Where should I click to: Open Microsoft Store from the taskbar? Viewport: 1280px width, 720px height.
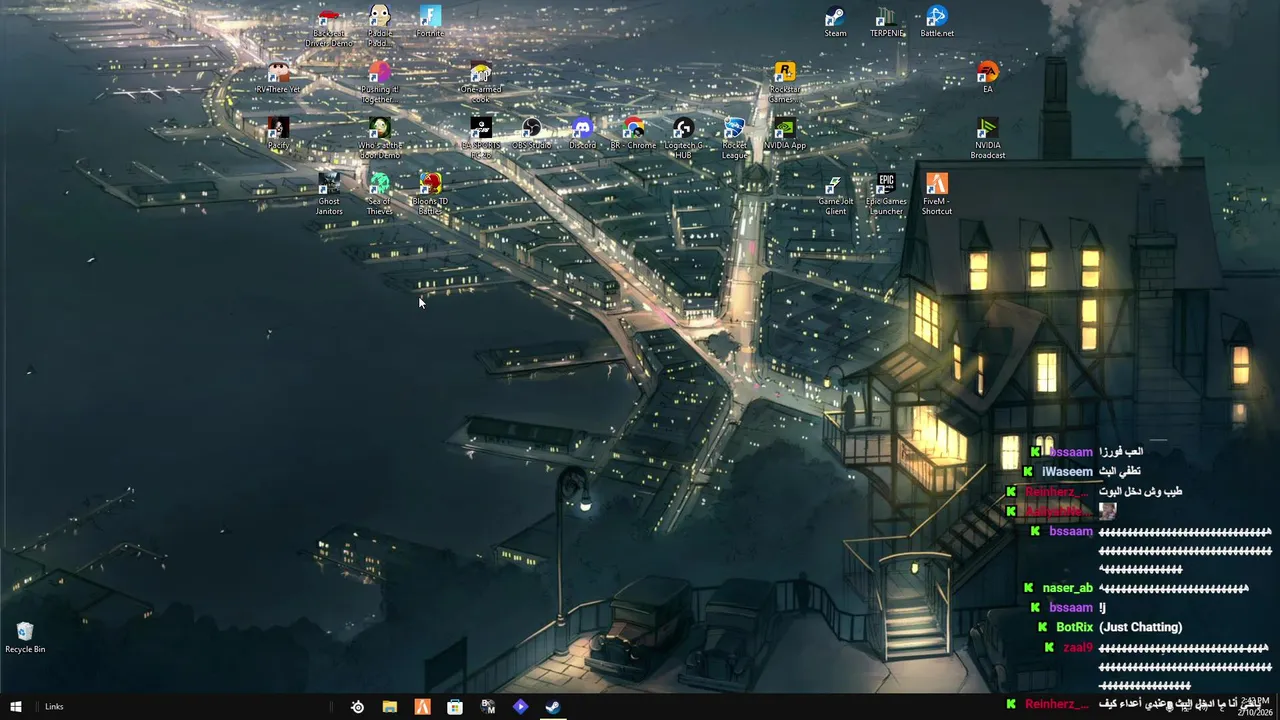click(455, 707)
